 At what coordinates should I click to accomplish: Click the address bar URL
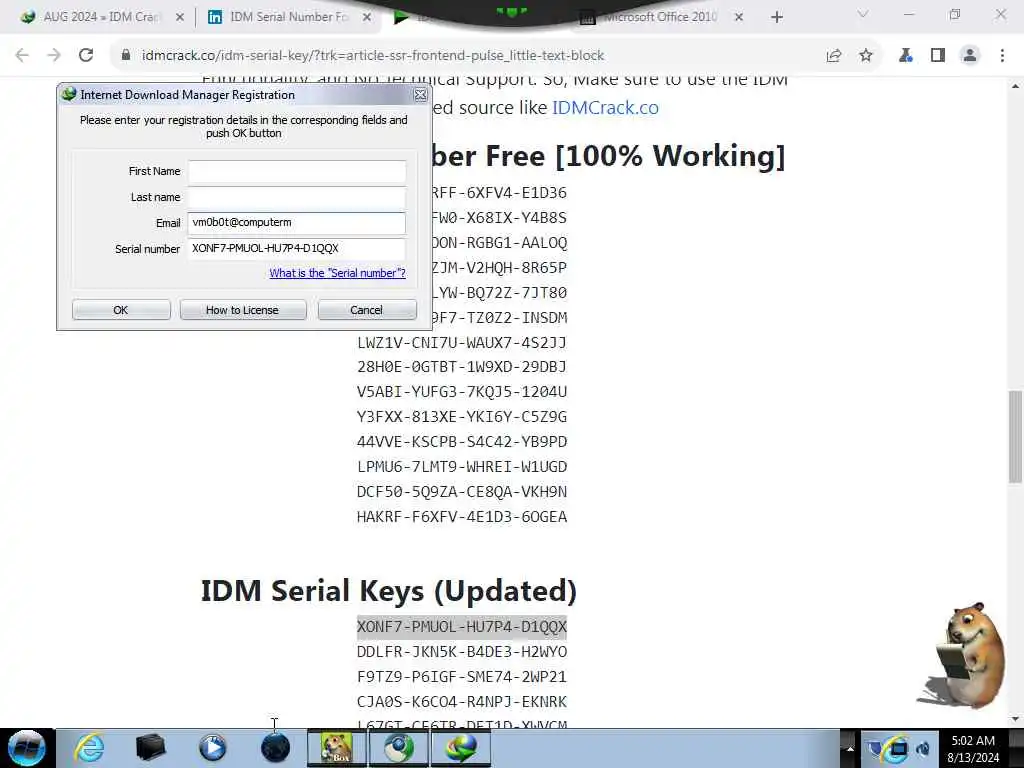click(x=372, y=56)
